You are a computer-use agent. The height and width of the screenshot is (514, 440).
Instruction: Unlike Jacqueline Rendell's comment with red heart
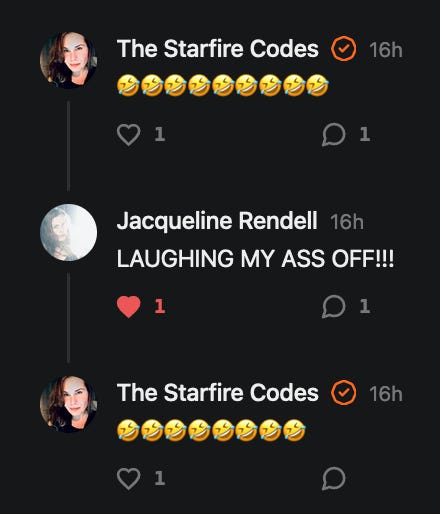(x=129, y=307)
